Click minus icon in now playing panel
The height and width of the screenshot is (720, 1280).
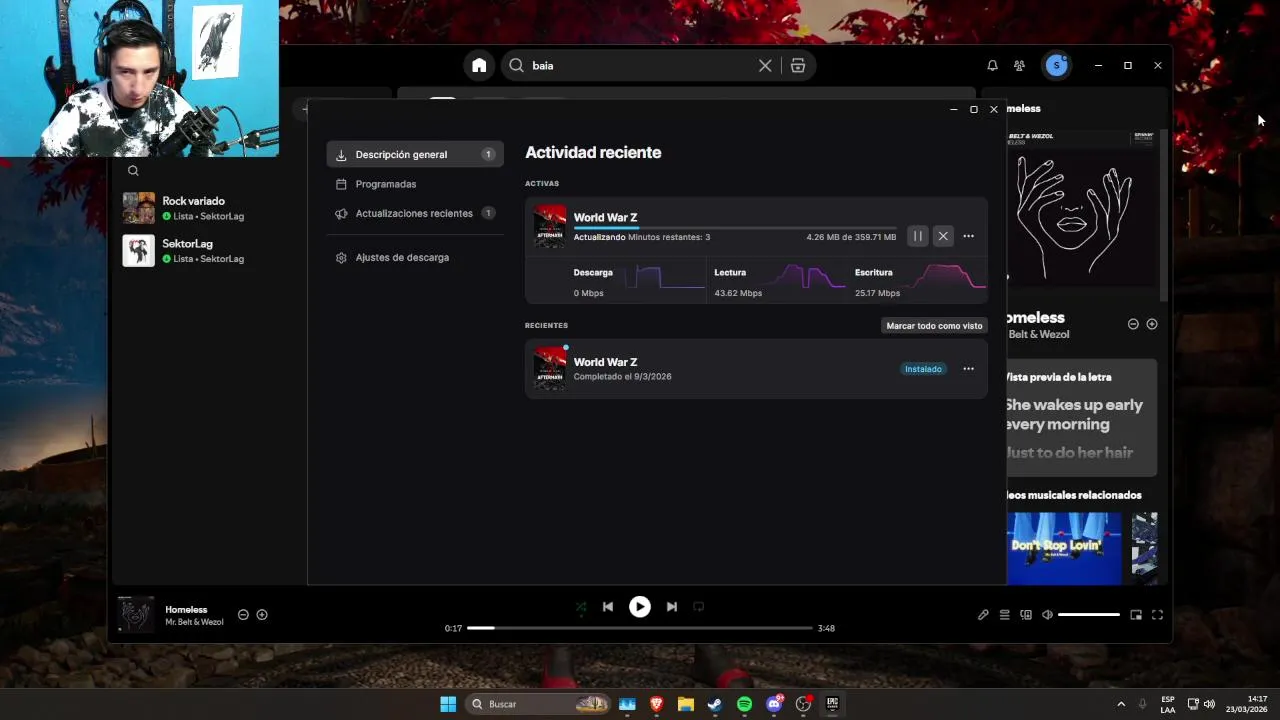click(x=1133, y=324)
